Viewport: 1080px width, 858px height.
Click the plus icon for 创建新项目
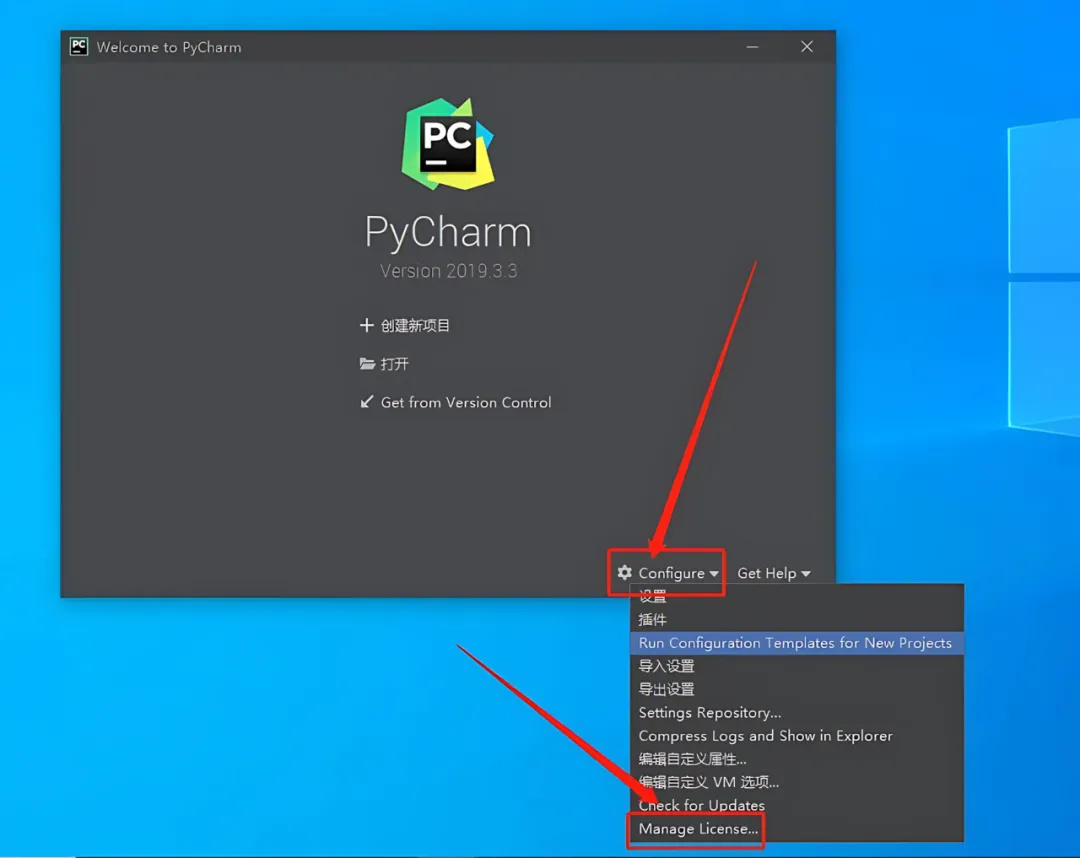click(x=366, y=325)
